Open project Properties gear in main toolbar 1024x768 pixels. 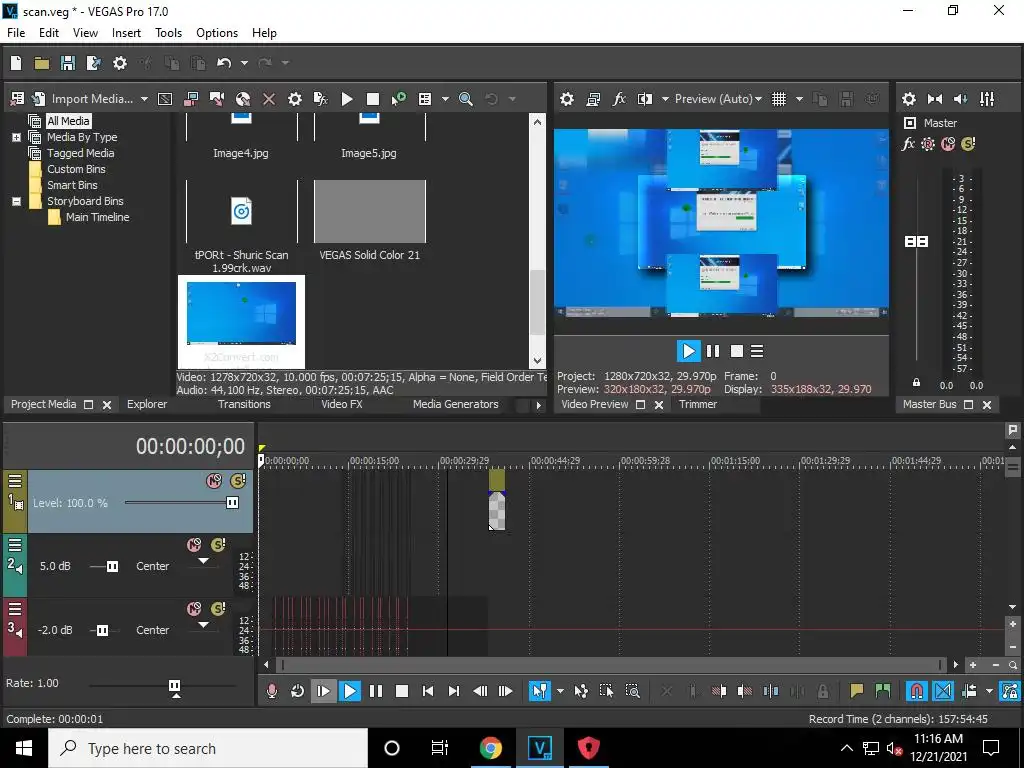click(120, 63)
